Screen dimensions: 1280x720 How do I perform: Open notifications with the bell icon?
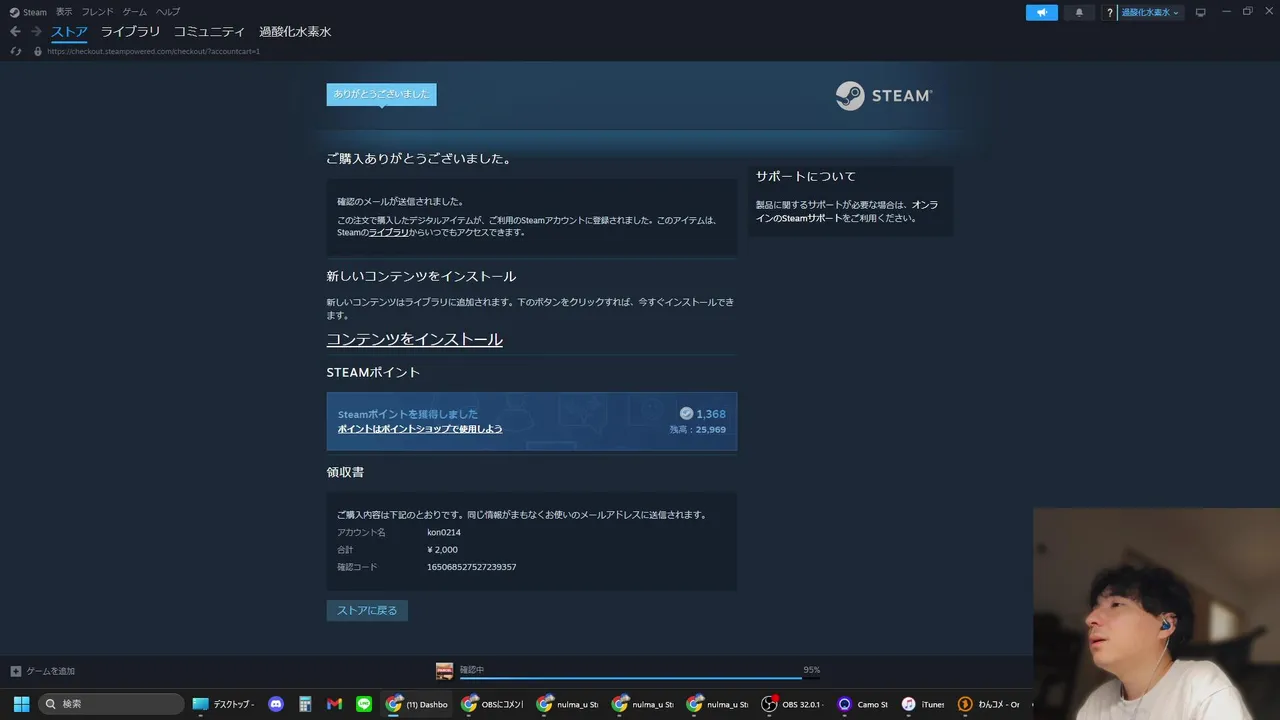point(1079,12)
